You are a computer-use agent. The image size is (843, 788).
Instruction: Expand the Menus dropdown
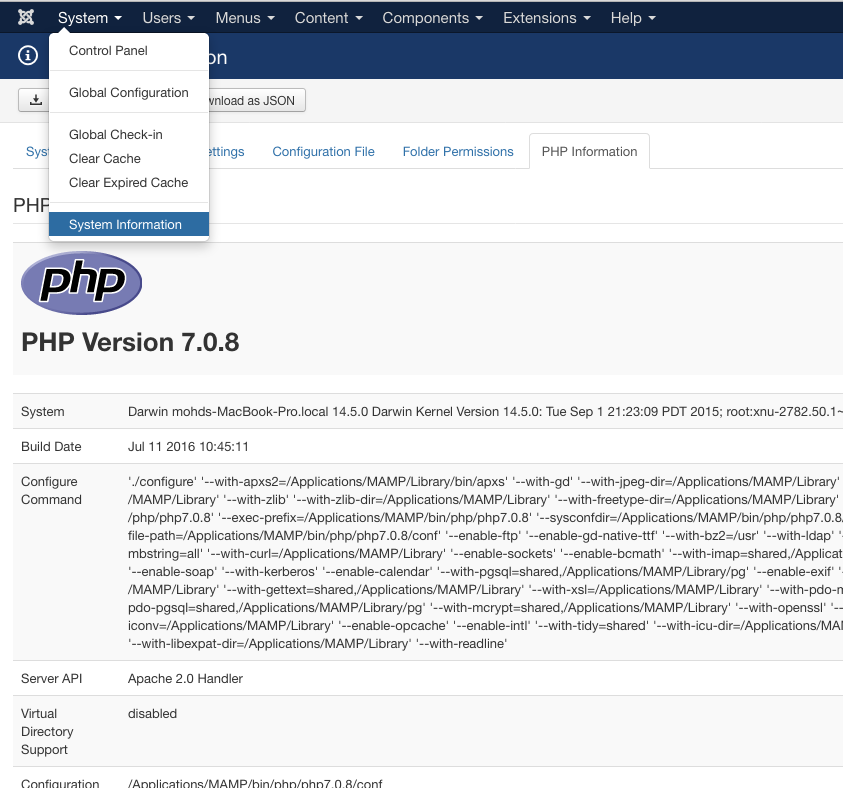[x=245, y=18]
